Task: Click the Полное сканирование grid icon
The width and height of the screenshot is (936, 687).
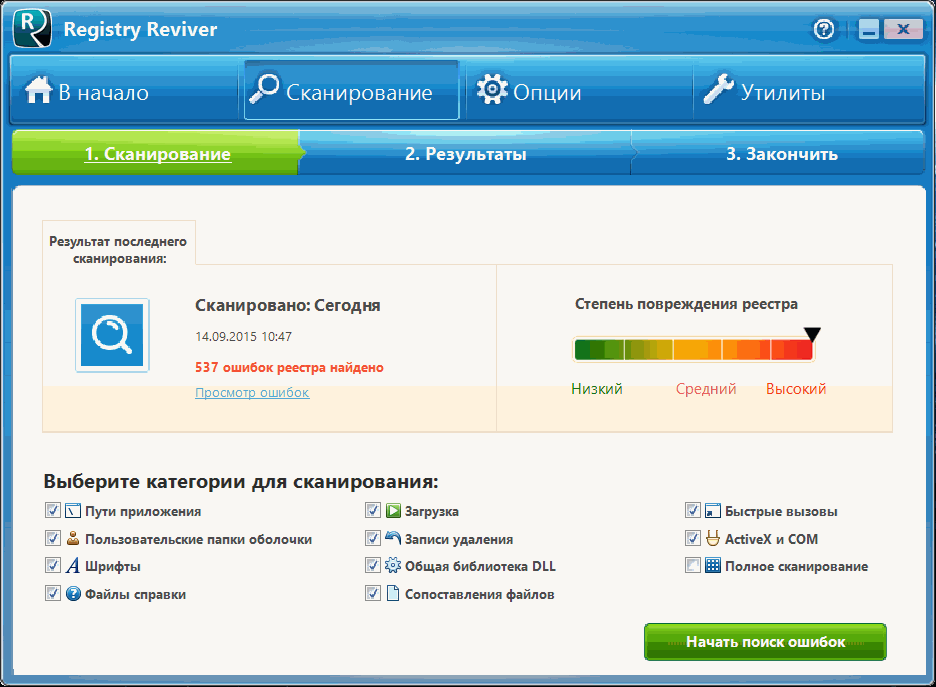Action: click(713, 565)
